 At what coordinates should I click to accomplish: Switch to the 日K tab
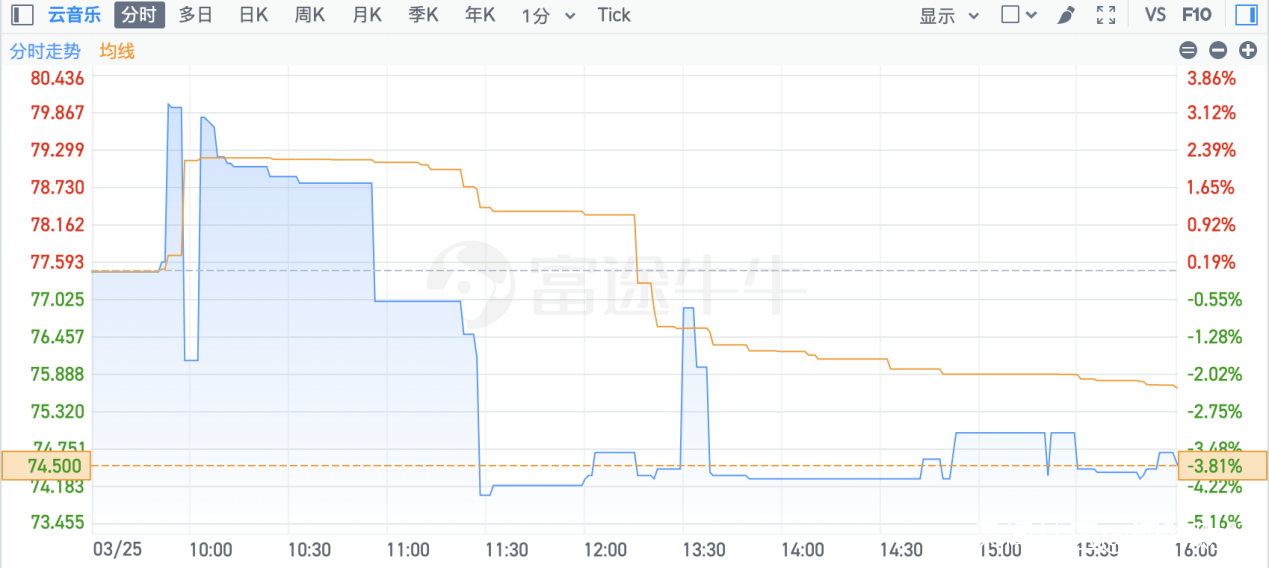coord(254,15)
